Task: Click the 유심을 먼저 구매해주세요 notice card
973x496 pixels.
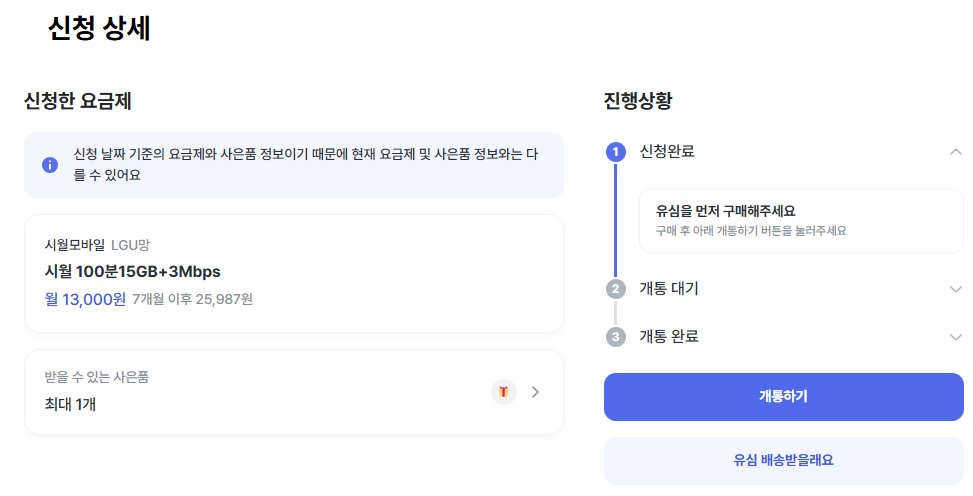Action: point(801,220)
